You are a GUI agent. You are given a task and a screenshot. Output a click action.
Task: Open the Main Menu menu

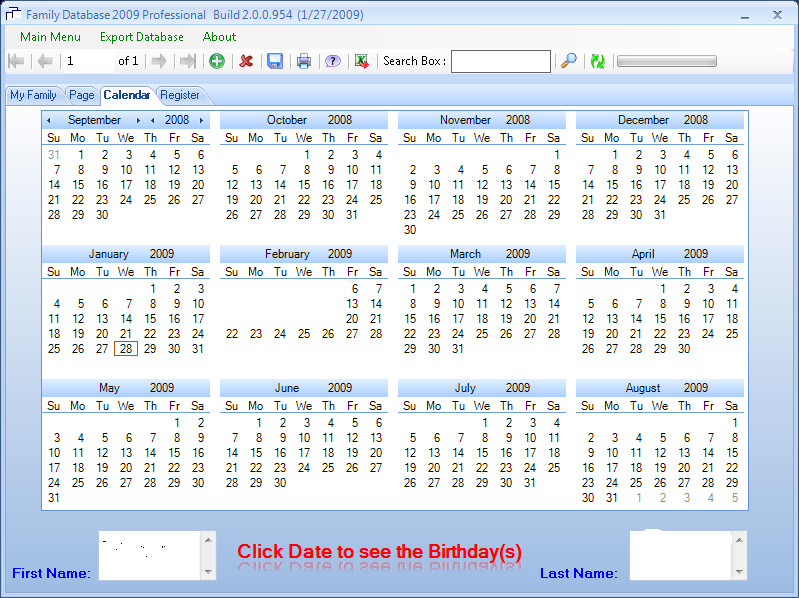click(x=50, y=37)
